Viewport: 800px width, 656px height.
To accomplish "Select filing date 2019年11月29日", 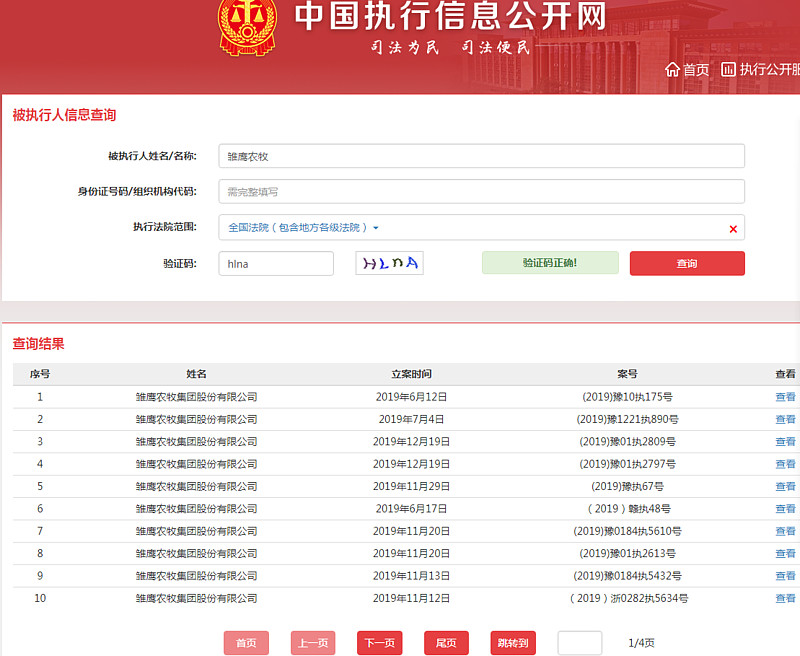I will 411,487.
